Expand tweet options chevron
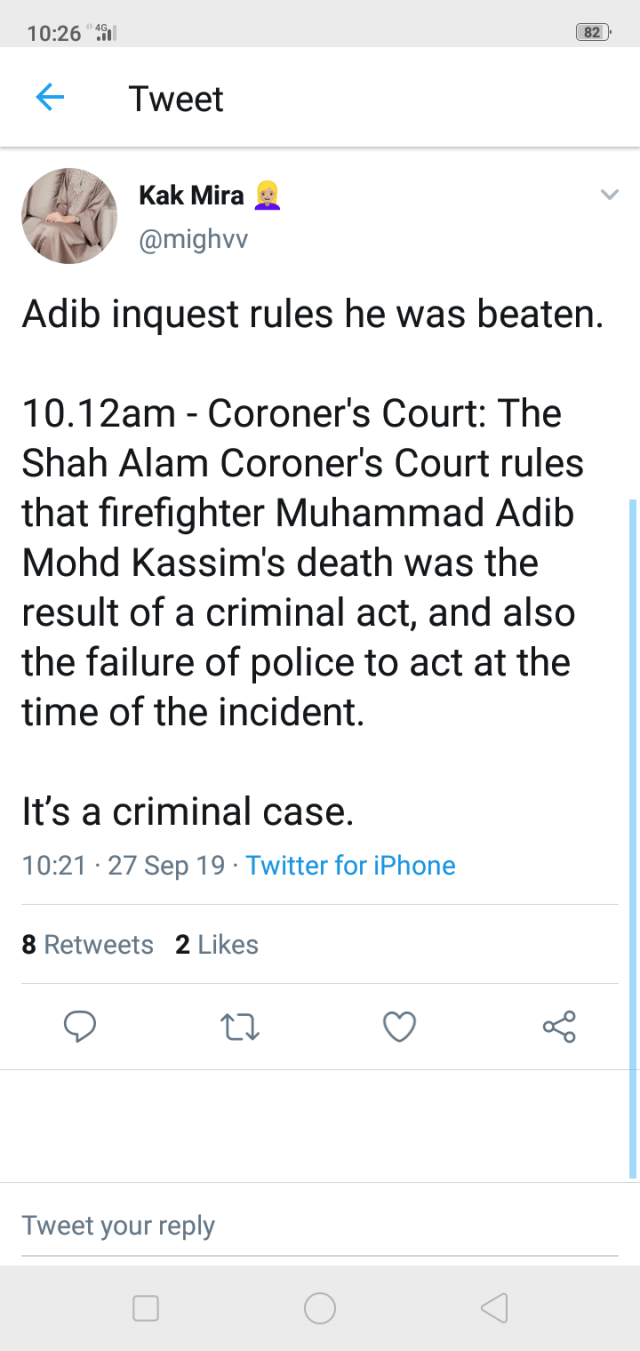The width and height of the screenshot is (640, 1351). (x=609, y=195)
